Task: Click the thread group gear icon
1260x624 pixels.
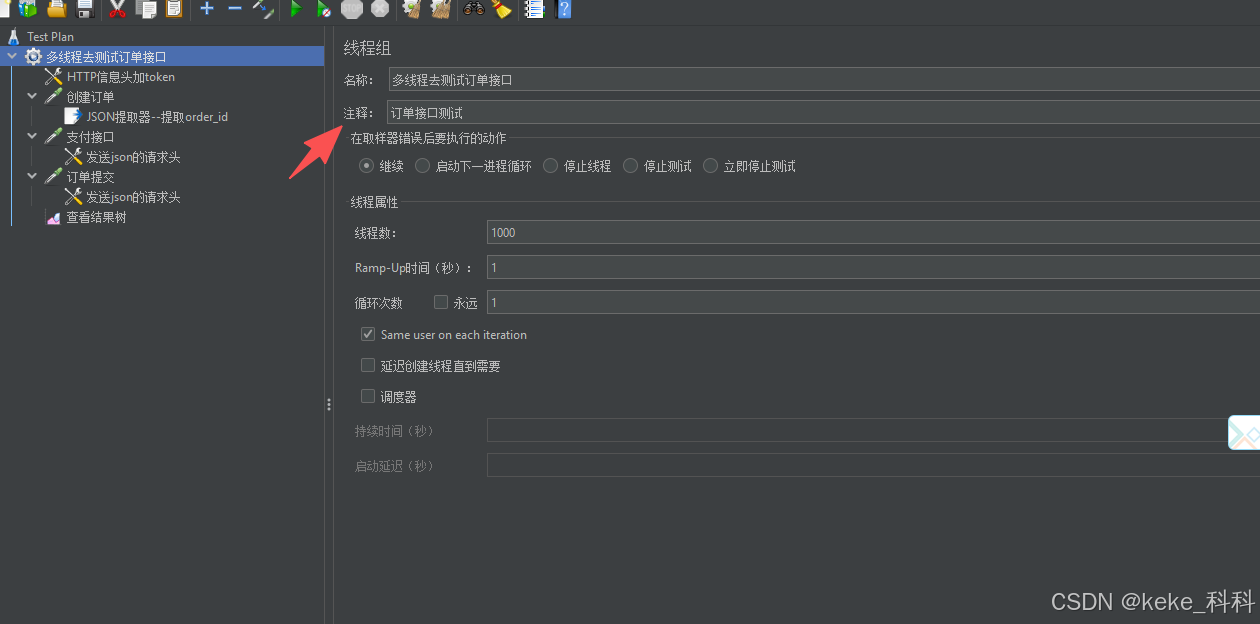Action: (x=34, y=57)
